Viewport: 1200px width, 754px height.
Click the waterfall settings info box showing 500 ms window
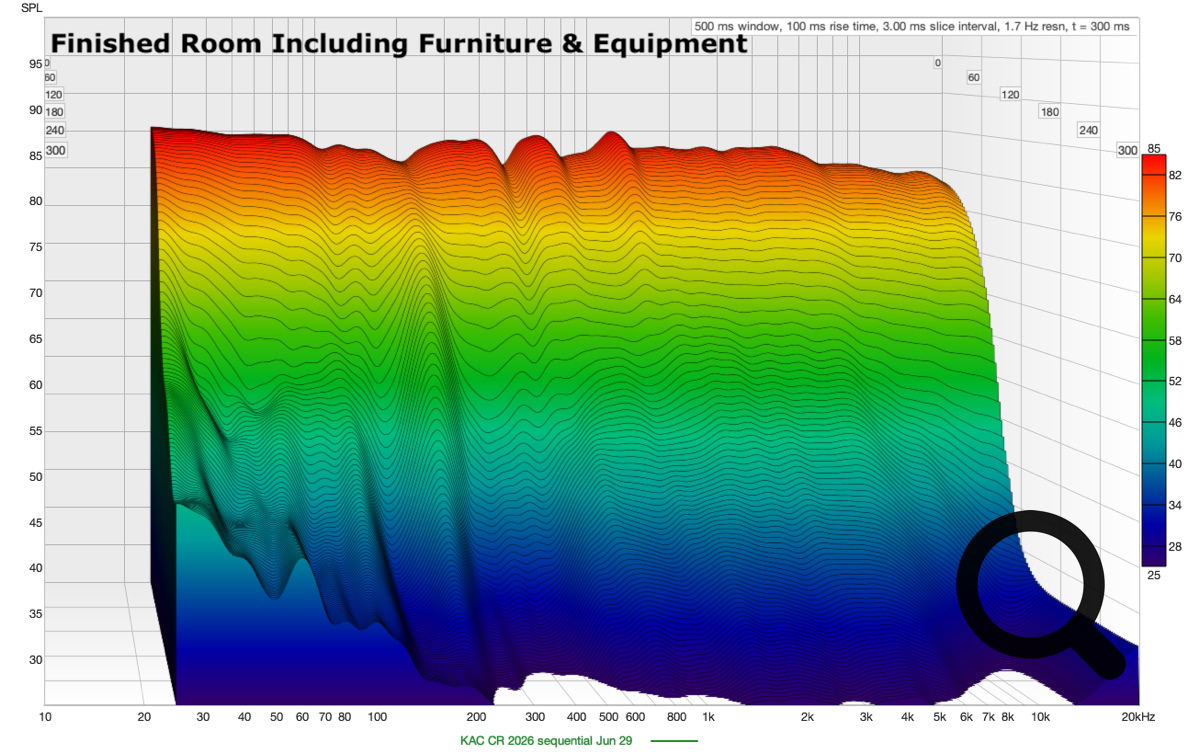coord(914,26)
